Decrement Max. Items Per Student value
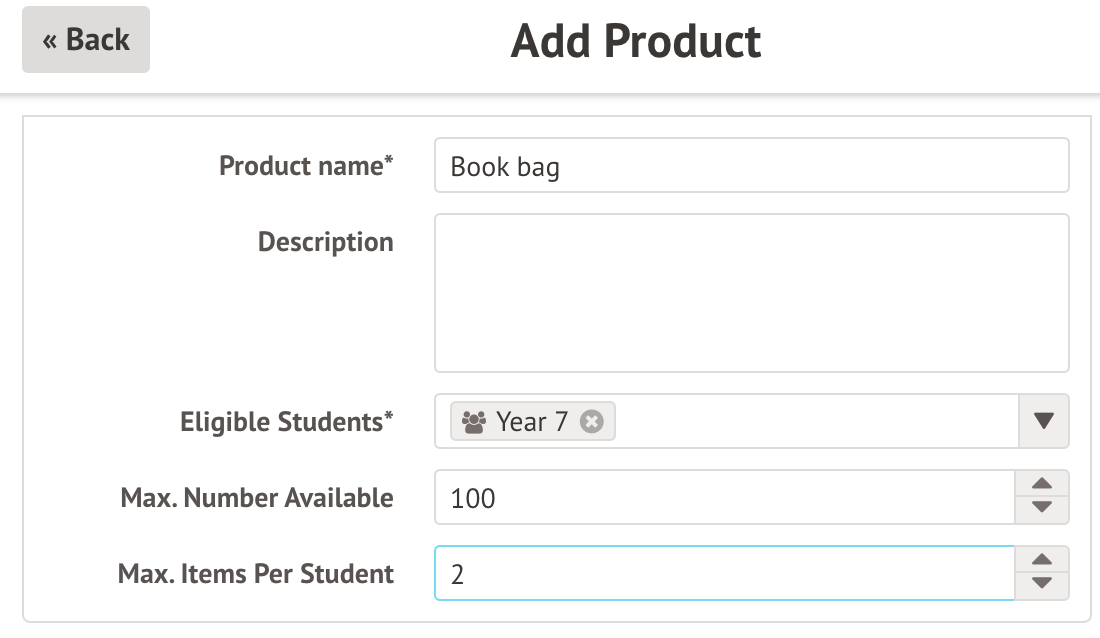This screenshot has height=638, width=1100. [x=1042, y=586]
